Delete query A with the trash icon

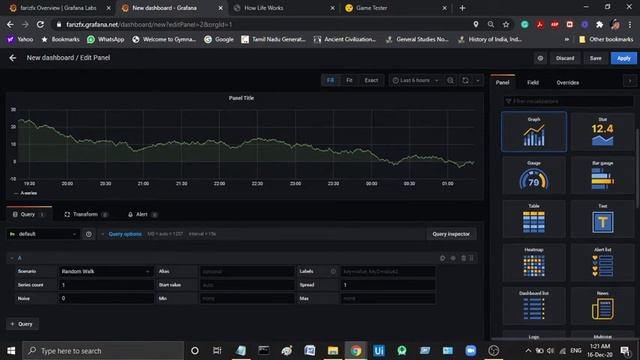tap(463, 258)
